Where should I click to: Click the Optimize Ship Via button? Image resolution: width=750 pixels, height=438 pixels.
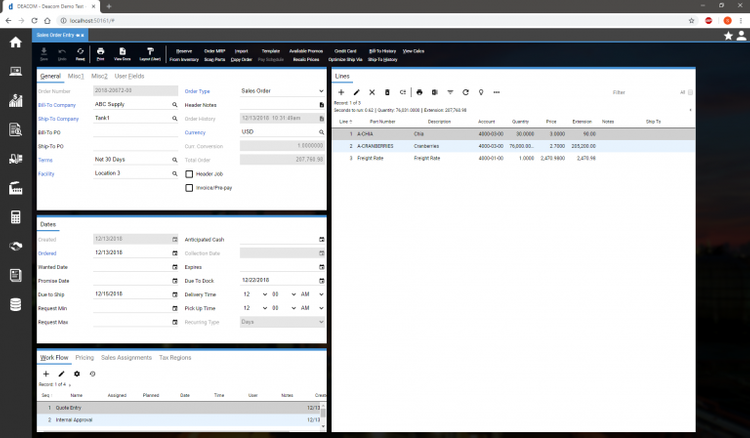tap(345, 60)
